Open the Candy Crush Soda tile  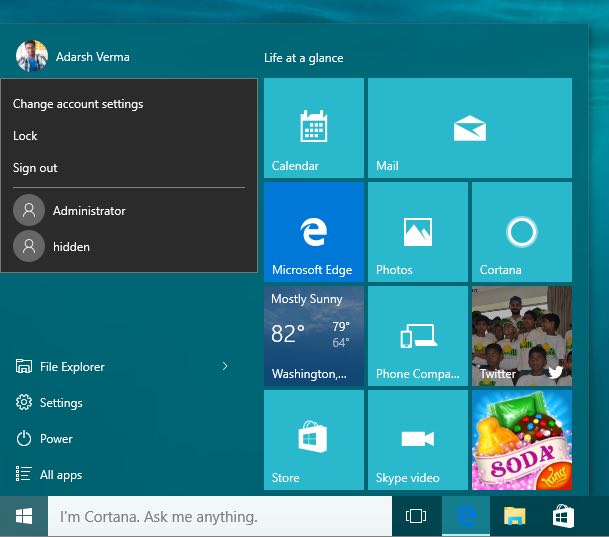pos(521,440)
